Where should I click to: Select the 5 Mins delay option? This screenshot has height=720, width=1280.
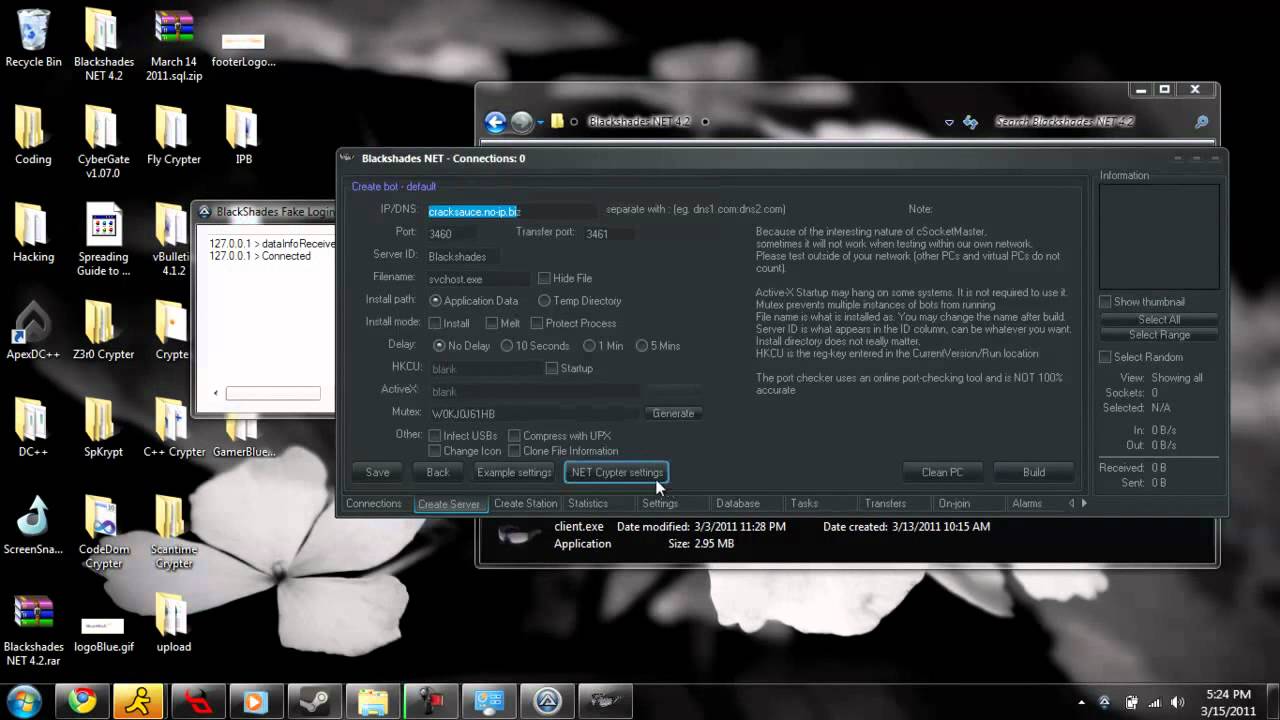pos(642,346)
